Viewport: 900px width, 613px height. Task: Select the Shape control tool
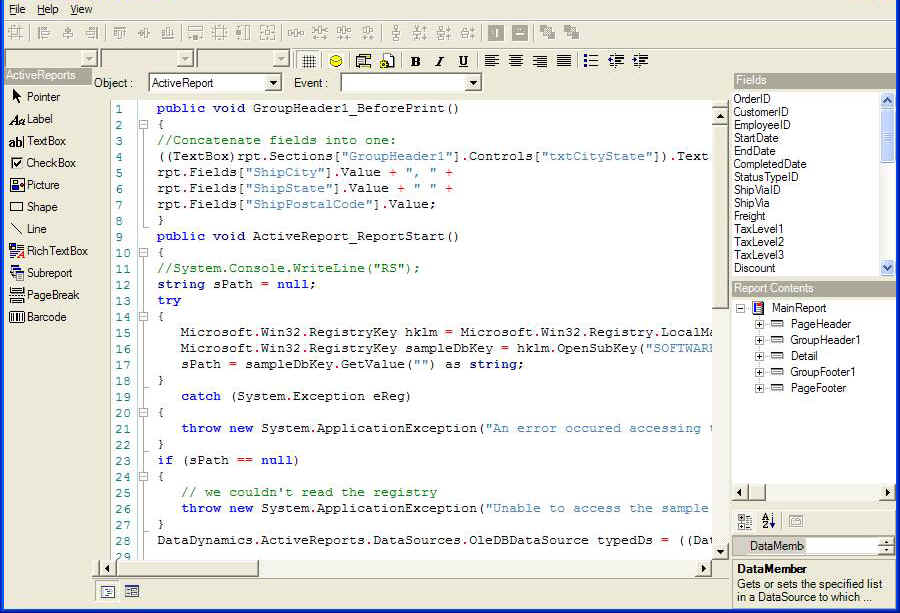[34, 207]
